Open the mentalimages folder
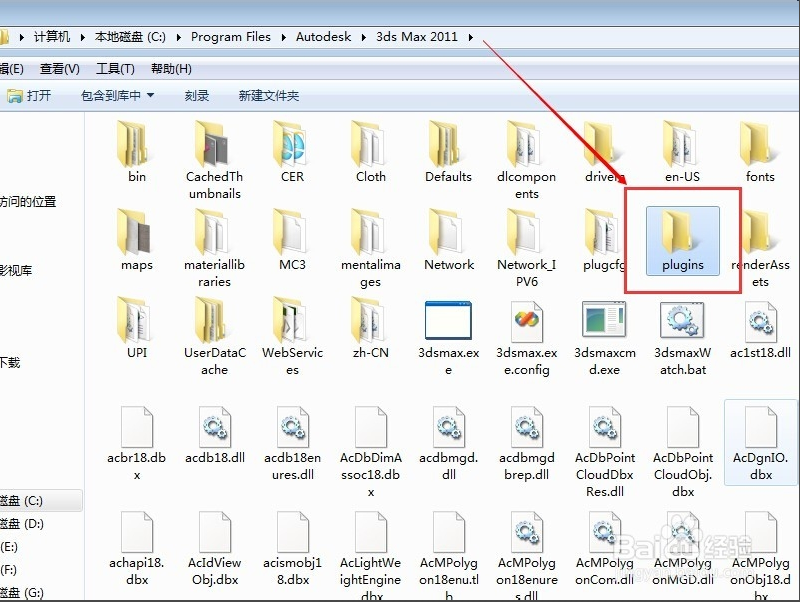This screenshot has width=800, height=602. click(370, 247)
